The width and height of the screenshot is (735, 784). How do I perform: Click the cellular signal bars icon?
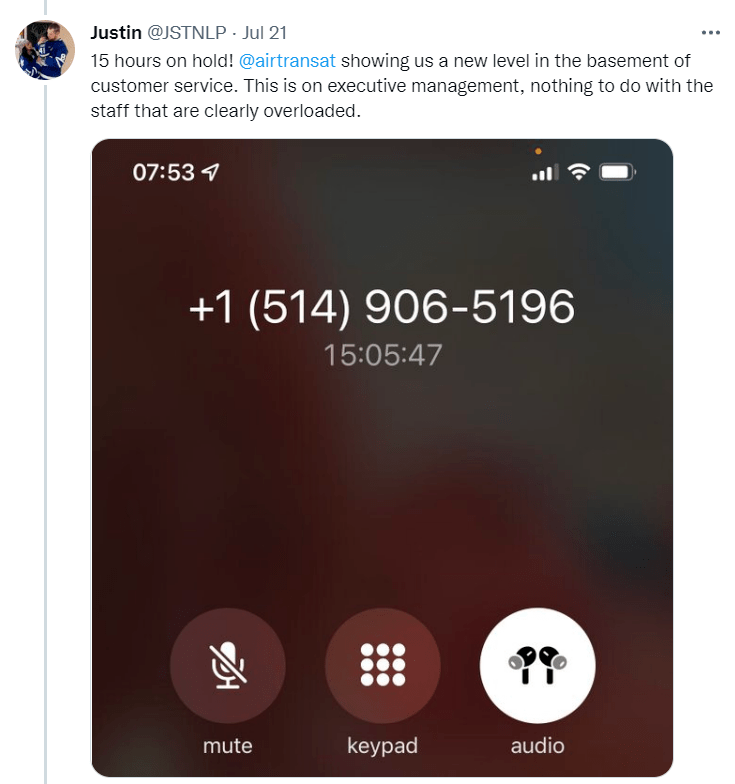[545, 172]
